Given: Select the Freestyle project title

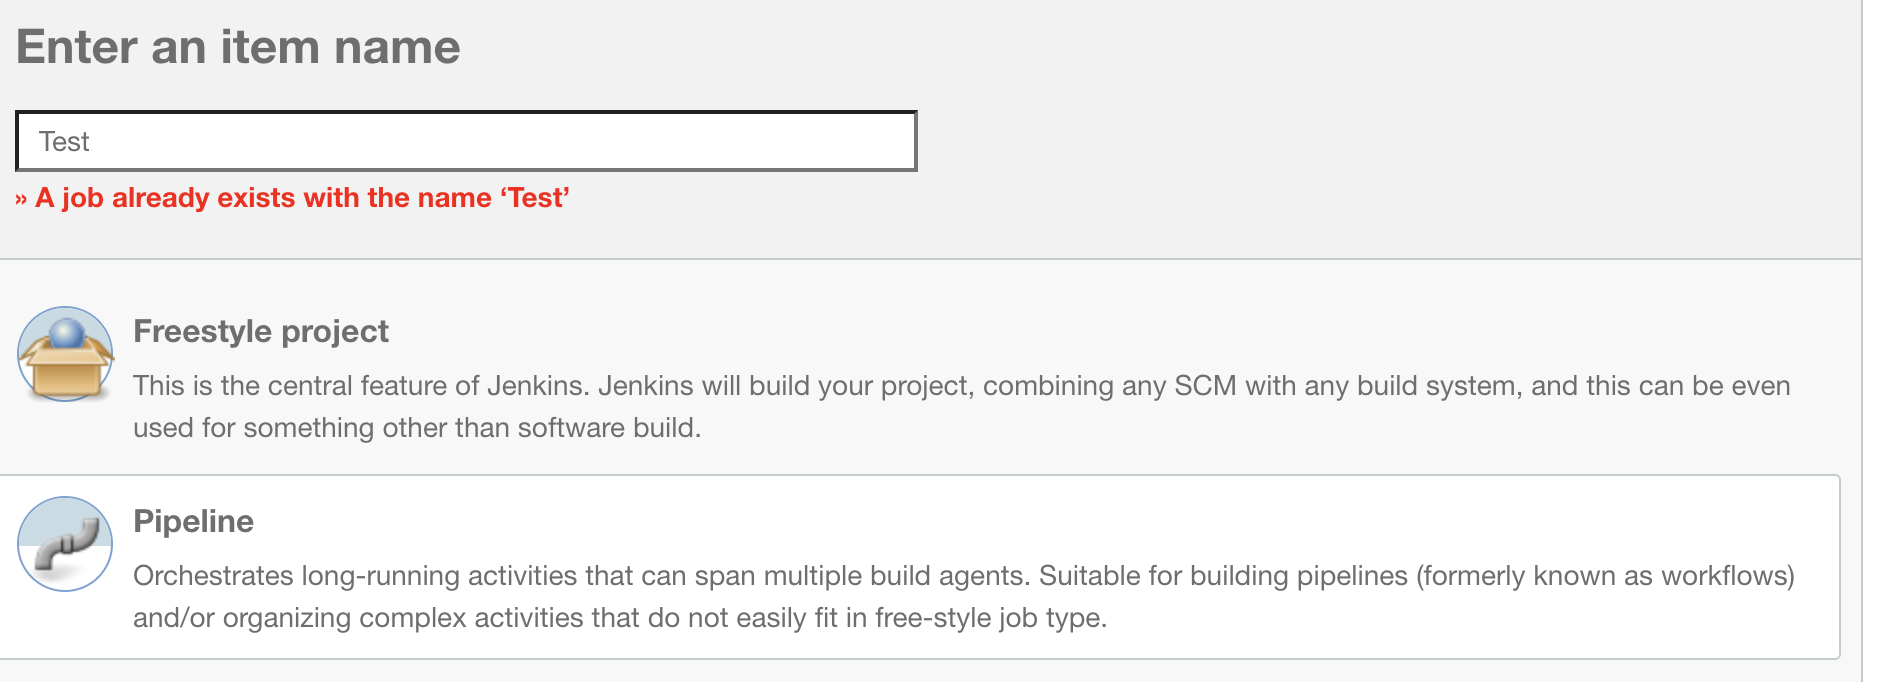Looking at the screenshot, I should (261, 331).
